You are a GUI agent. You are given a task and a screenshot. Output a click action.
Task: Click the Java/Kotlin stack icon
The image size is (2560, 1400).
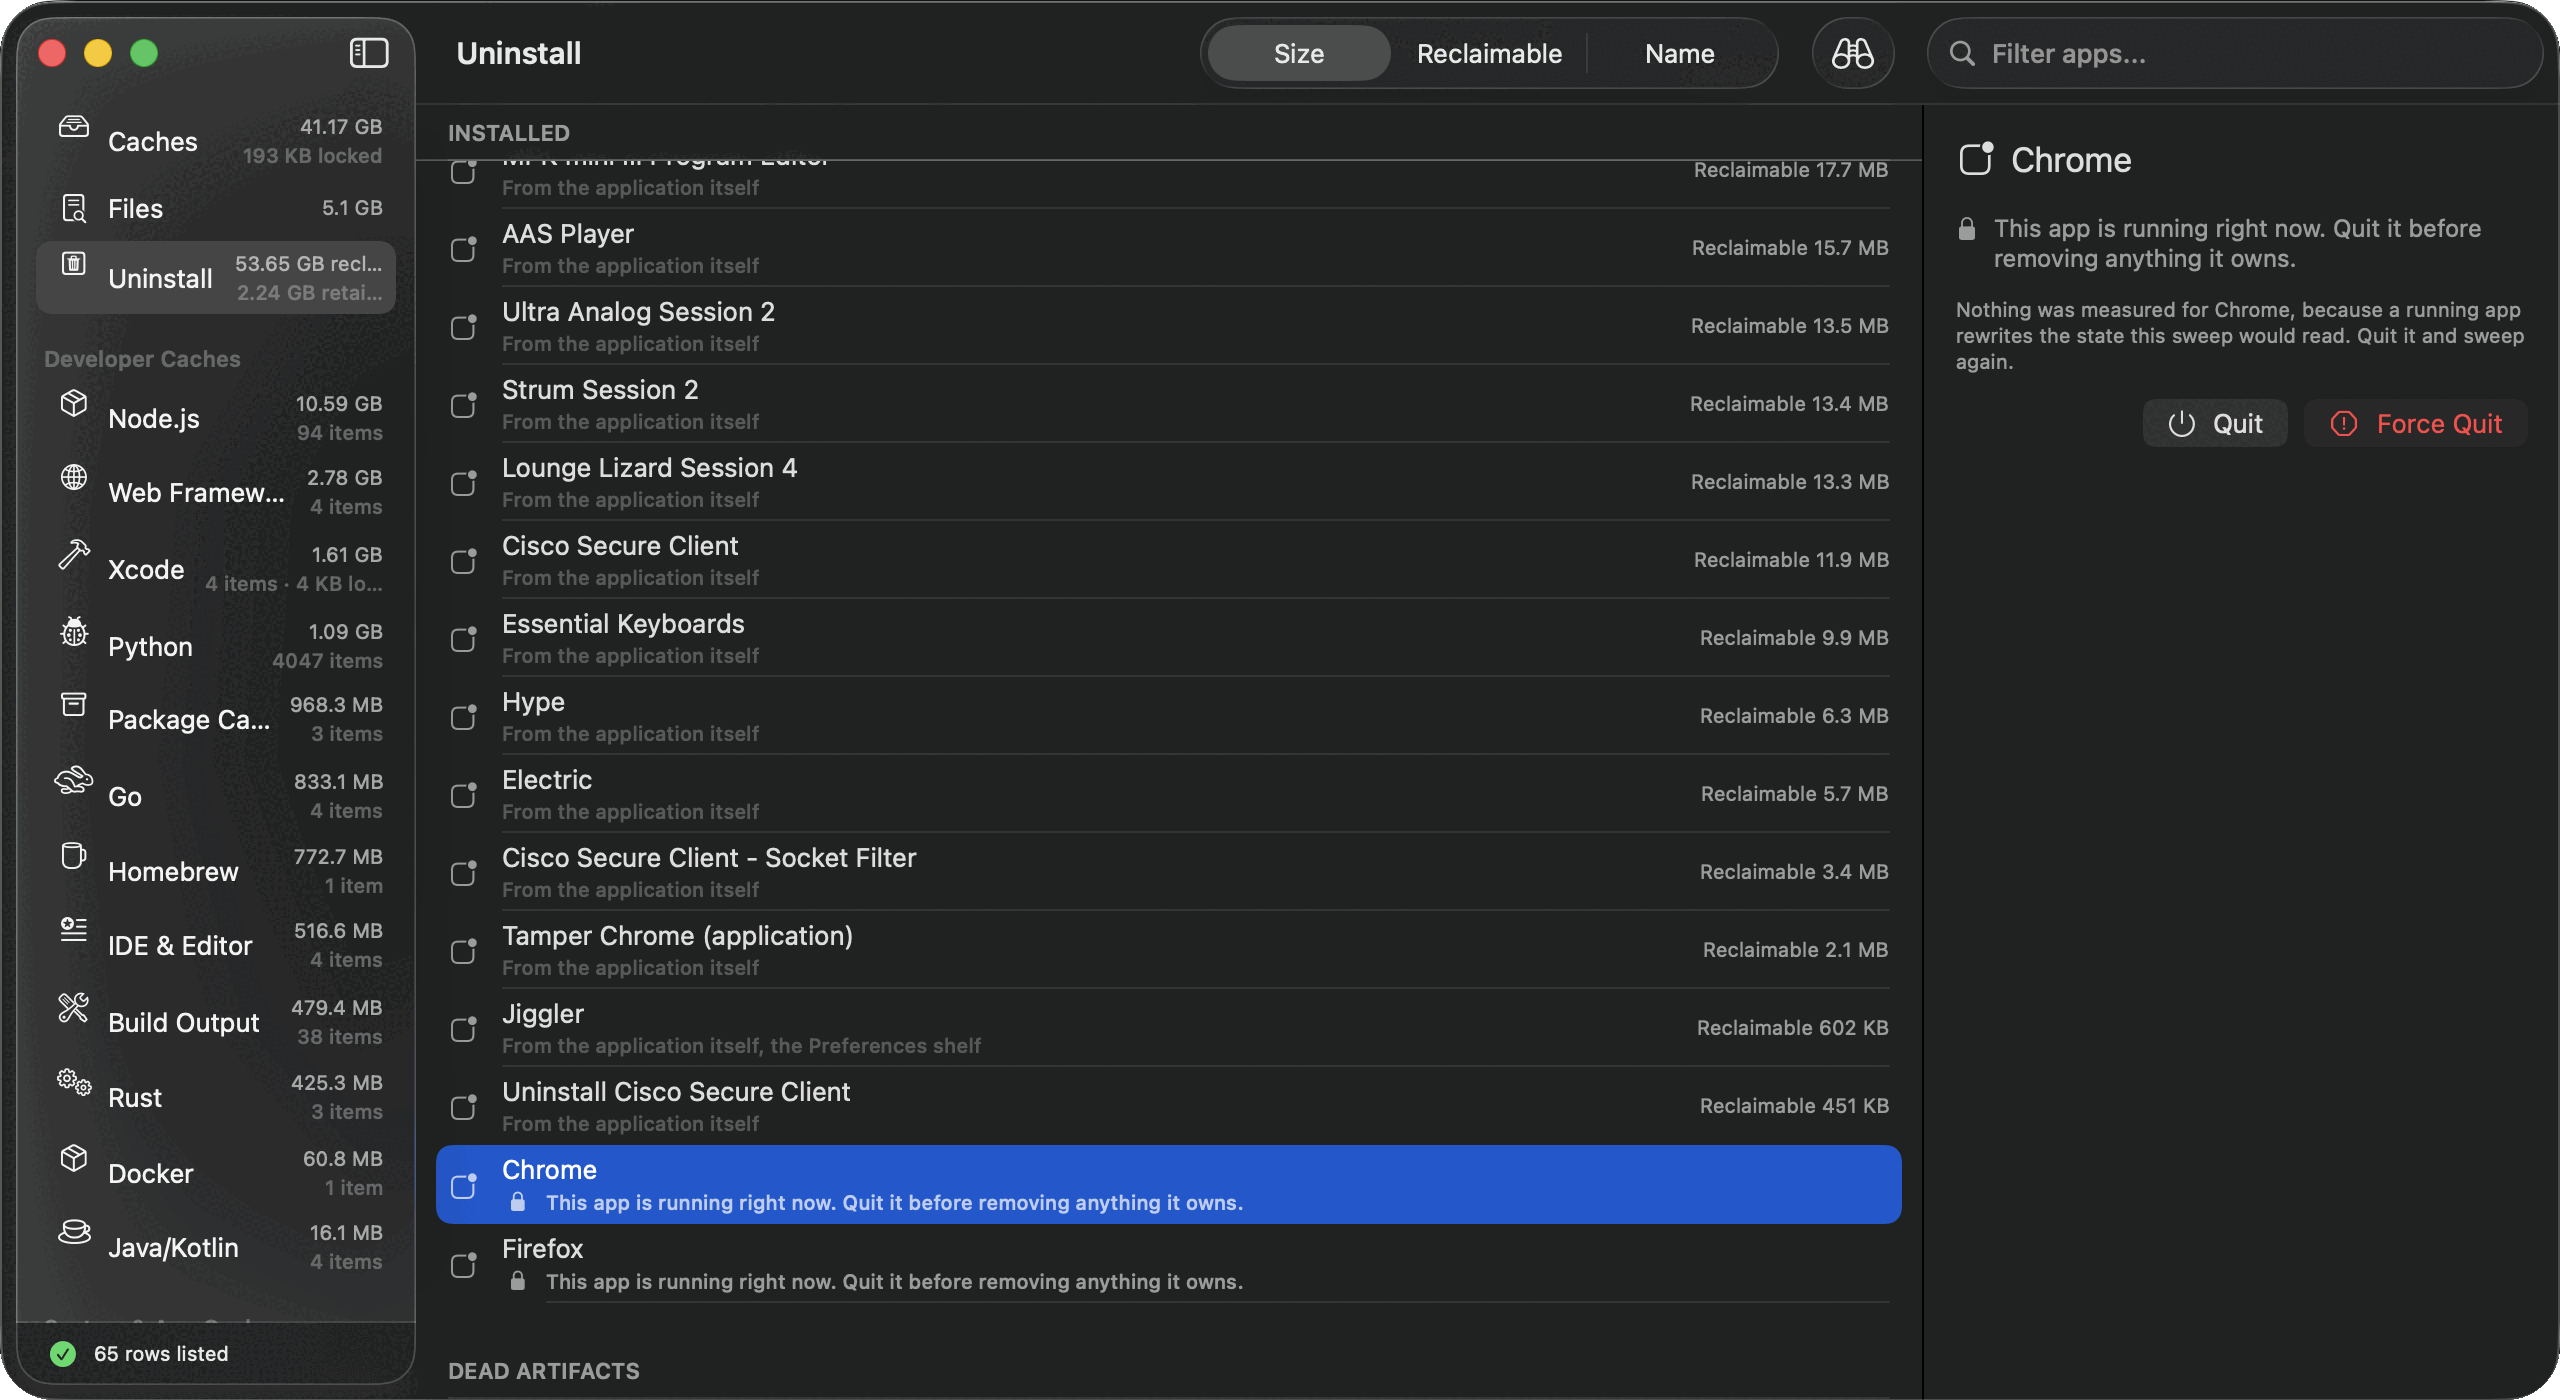[74, 1232]
